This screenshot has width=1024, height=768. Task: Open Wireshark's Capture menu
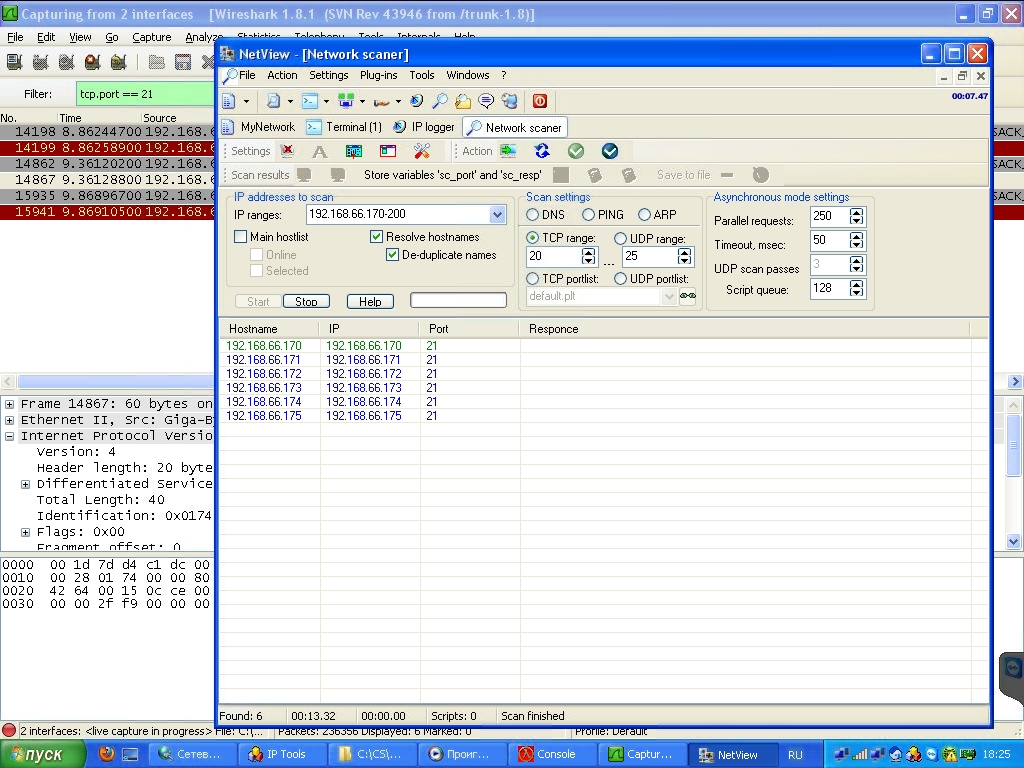(x=152, y=37)
